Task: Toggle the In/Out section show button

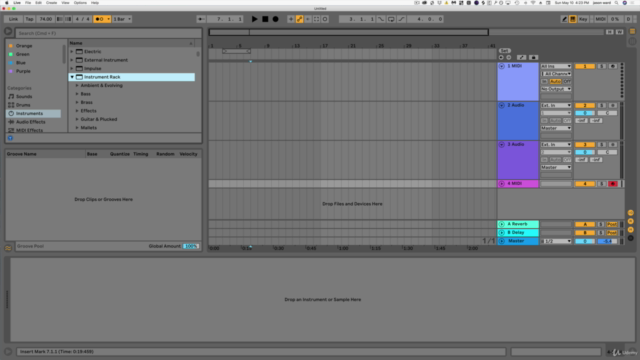Action: point(631,213)
